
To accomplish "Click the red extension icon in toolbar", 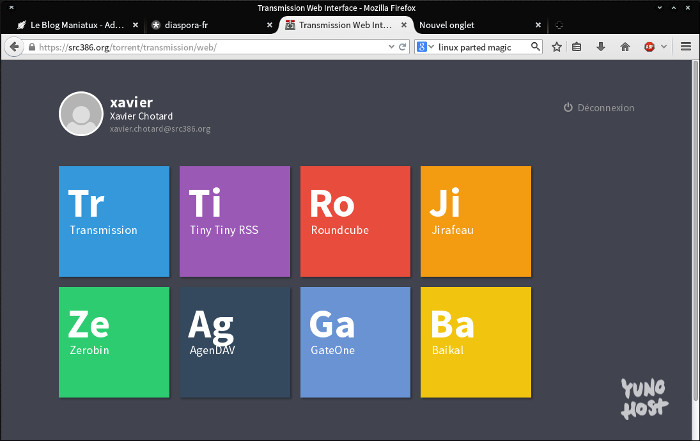I will [x=649, y=47].
